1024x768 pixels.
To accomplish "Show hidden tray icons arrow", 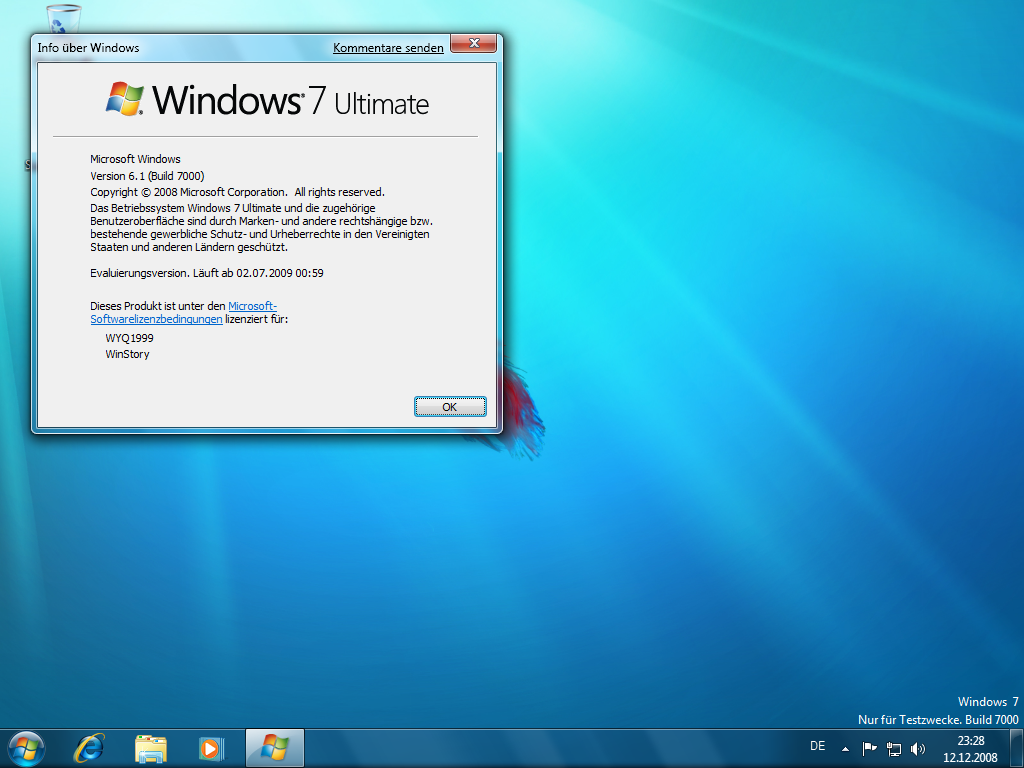I will [845, 747].
